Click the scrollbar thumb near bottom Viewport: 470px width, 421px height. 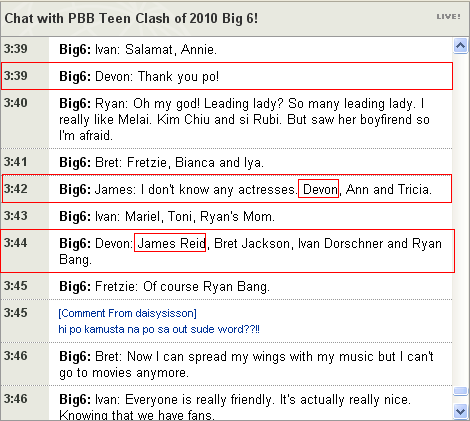[x=461, y=391]
